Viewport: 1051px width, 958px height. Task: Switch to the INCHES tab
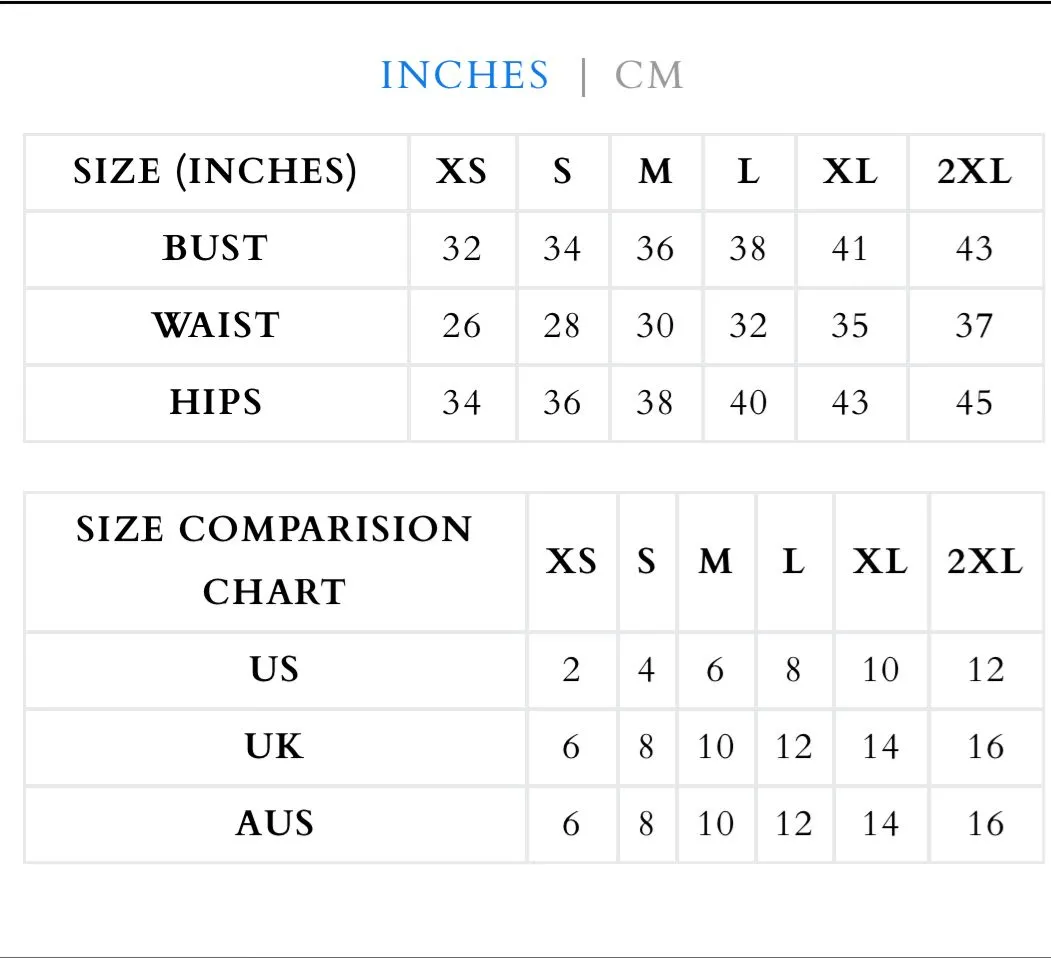pos(465,74)
